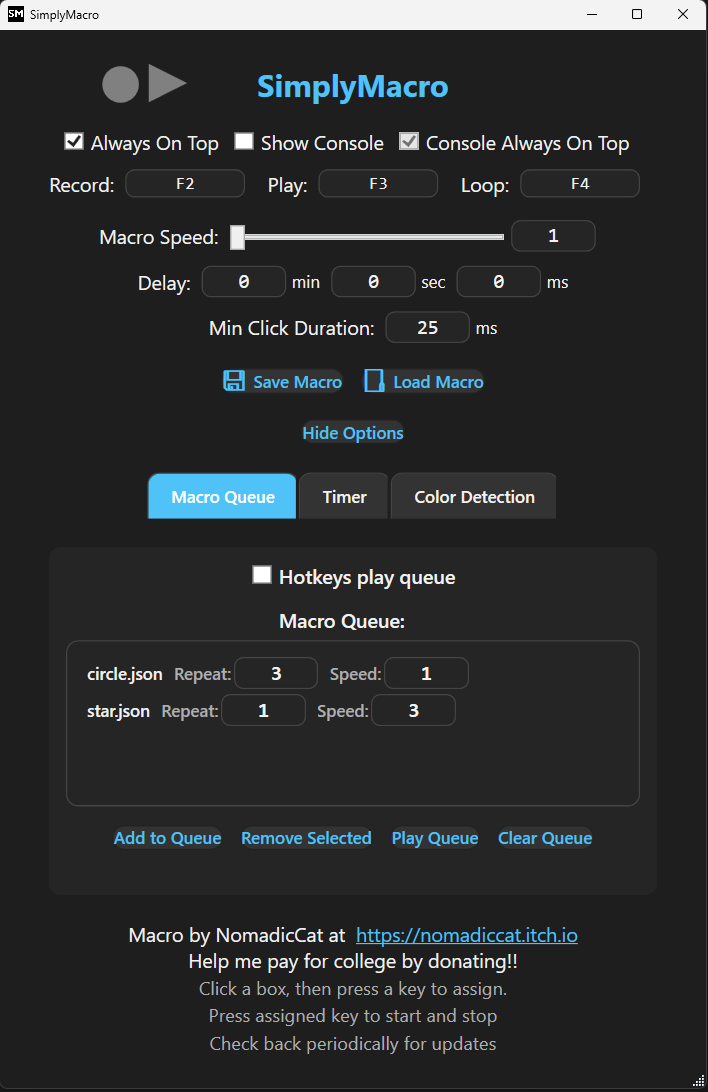
Task: Toggle the Always On Top checkbox
Action: point(74,141)
